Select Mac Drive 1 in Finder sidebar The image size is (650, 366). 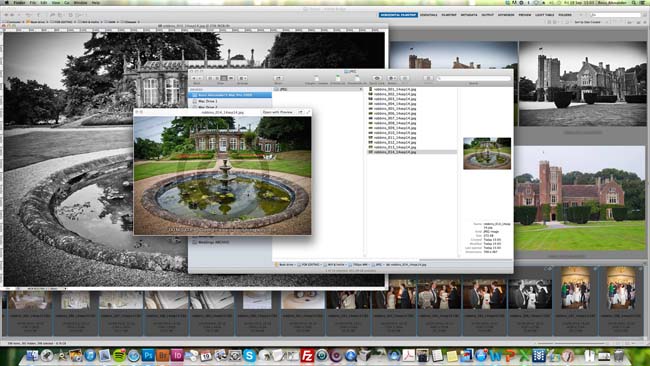[x=208, y=101]
